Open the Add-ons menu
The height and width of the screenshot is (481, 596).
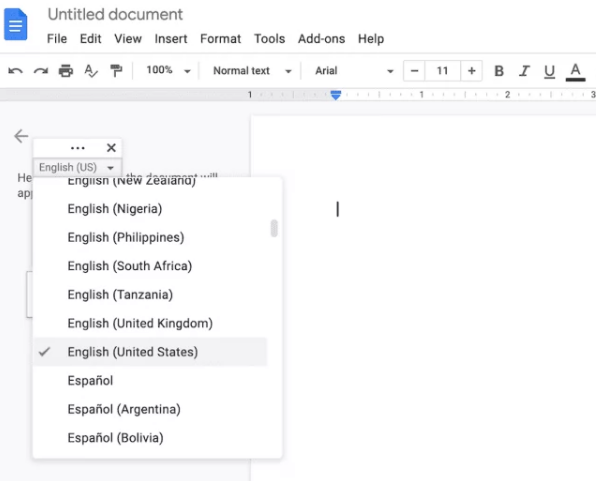(x=321, y=39)
